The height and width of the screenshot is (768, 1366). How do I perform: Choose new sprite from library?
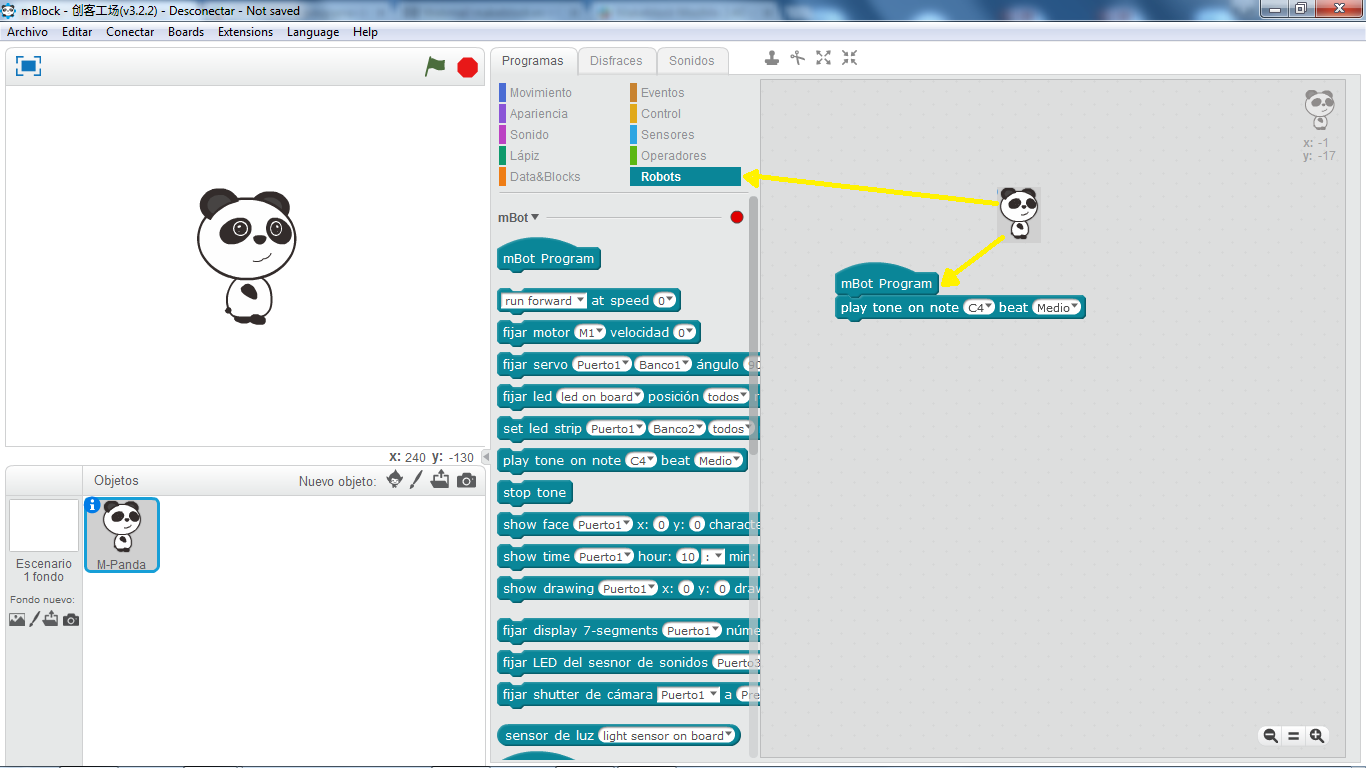(395, 480)
